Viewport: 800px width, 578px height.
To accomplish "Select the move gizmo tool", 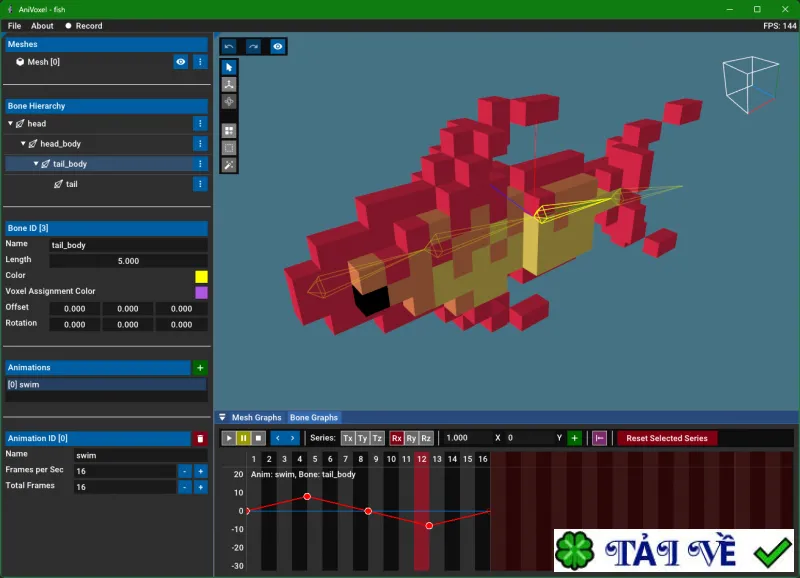I will [229, 102].
